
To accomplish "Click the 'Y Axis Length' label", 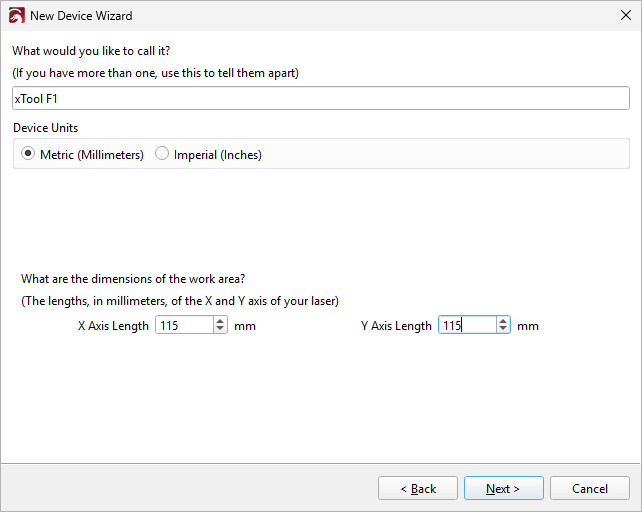I will (396, 326).
